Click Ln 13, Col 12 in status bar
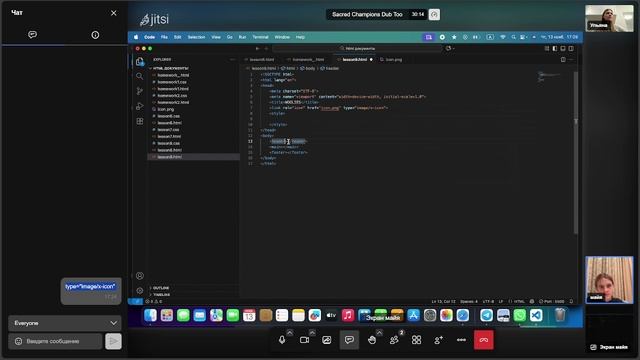 [x=444, y=302]
